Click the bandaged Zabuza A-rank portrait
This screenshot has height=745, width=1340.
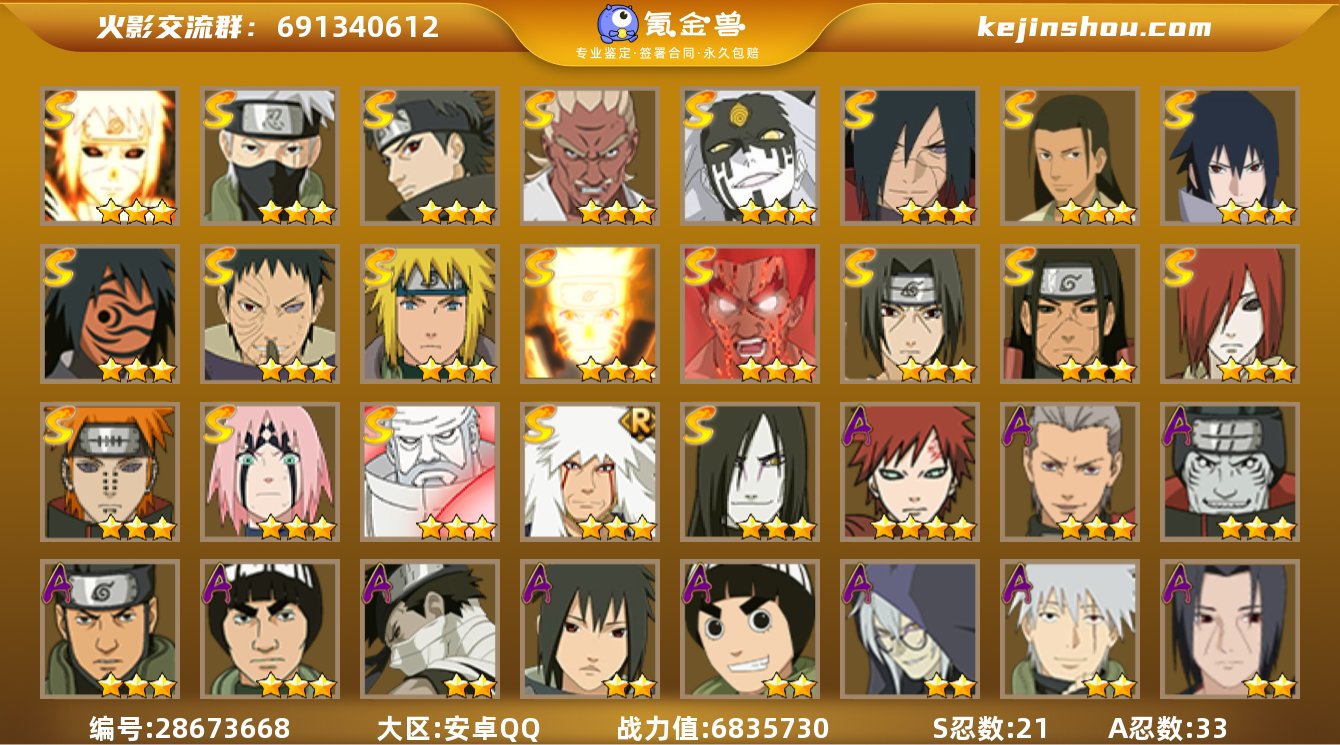430,629
